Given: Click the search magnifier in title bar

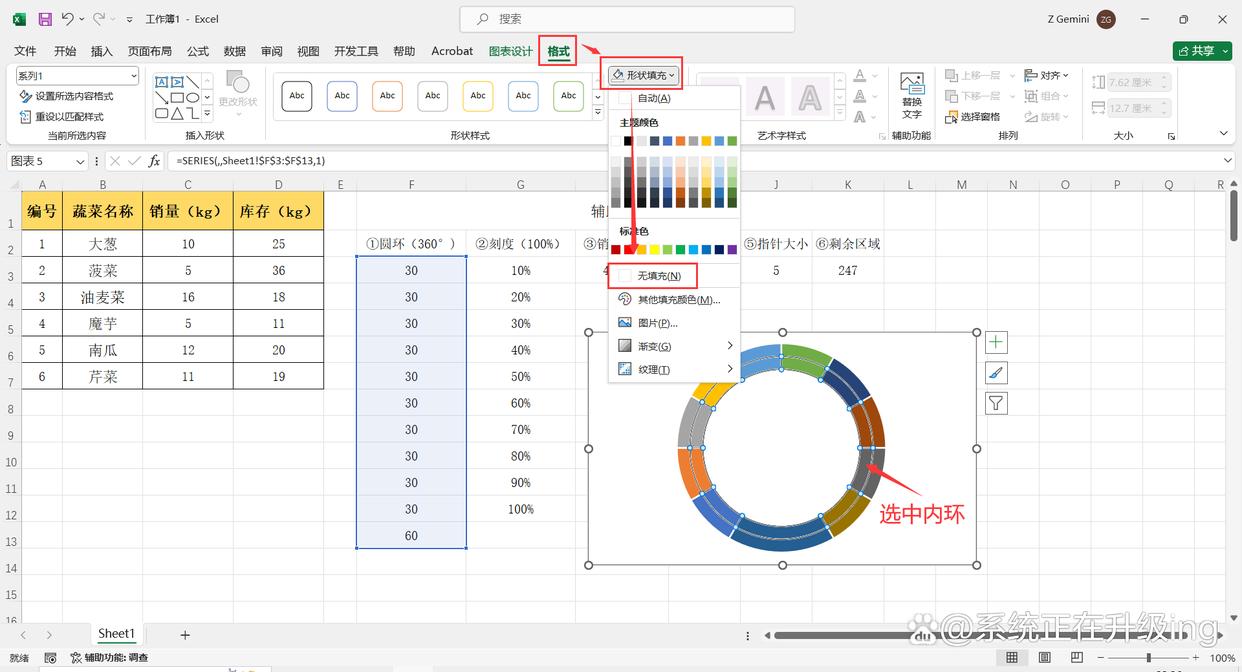Looking at the screenshot, I should (483, 19).
